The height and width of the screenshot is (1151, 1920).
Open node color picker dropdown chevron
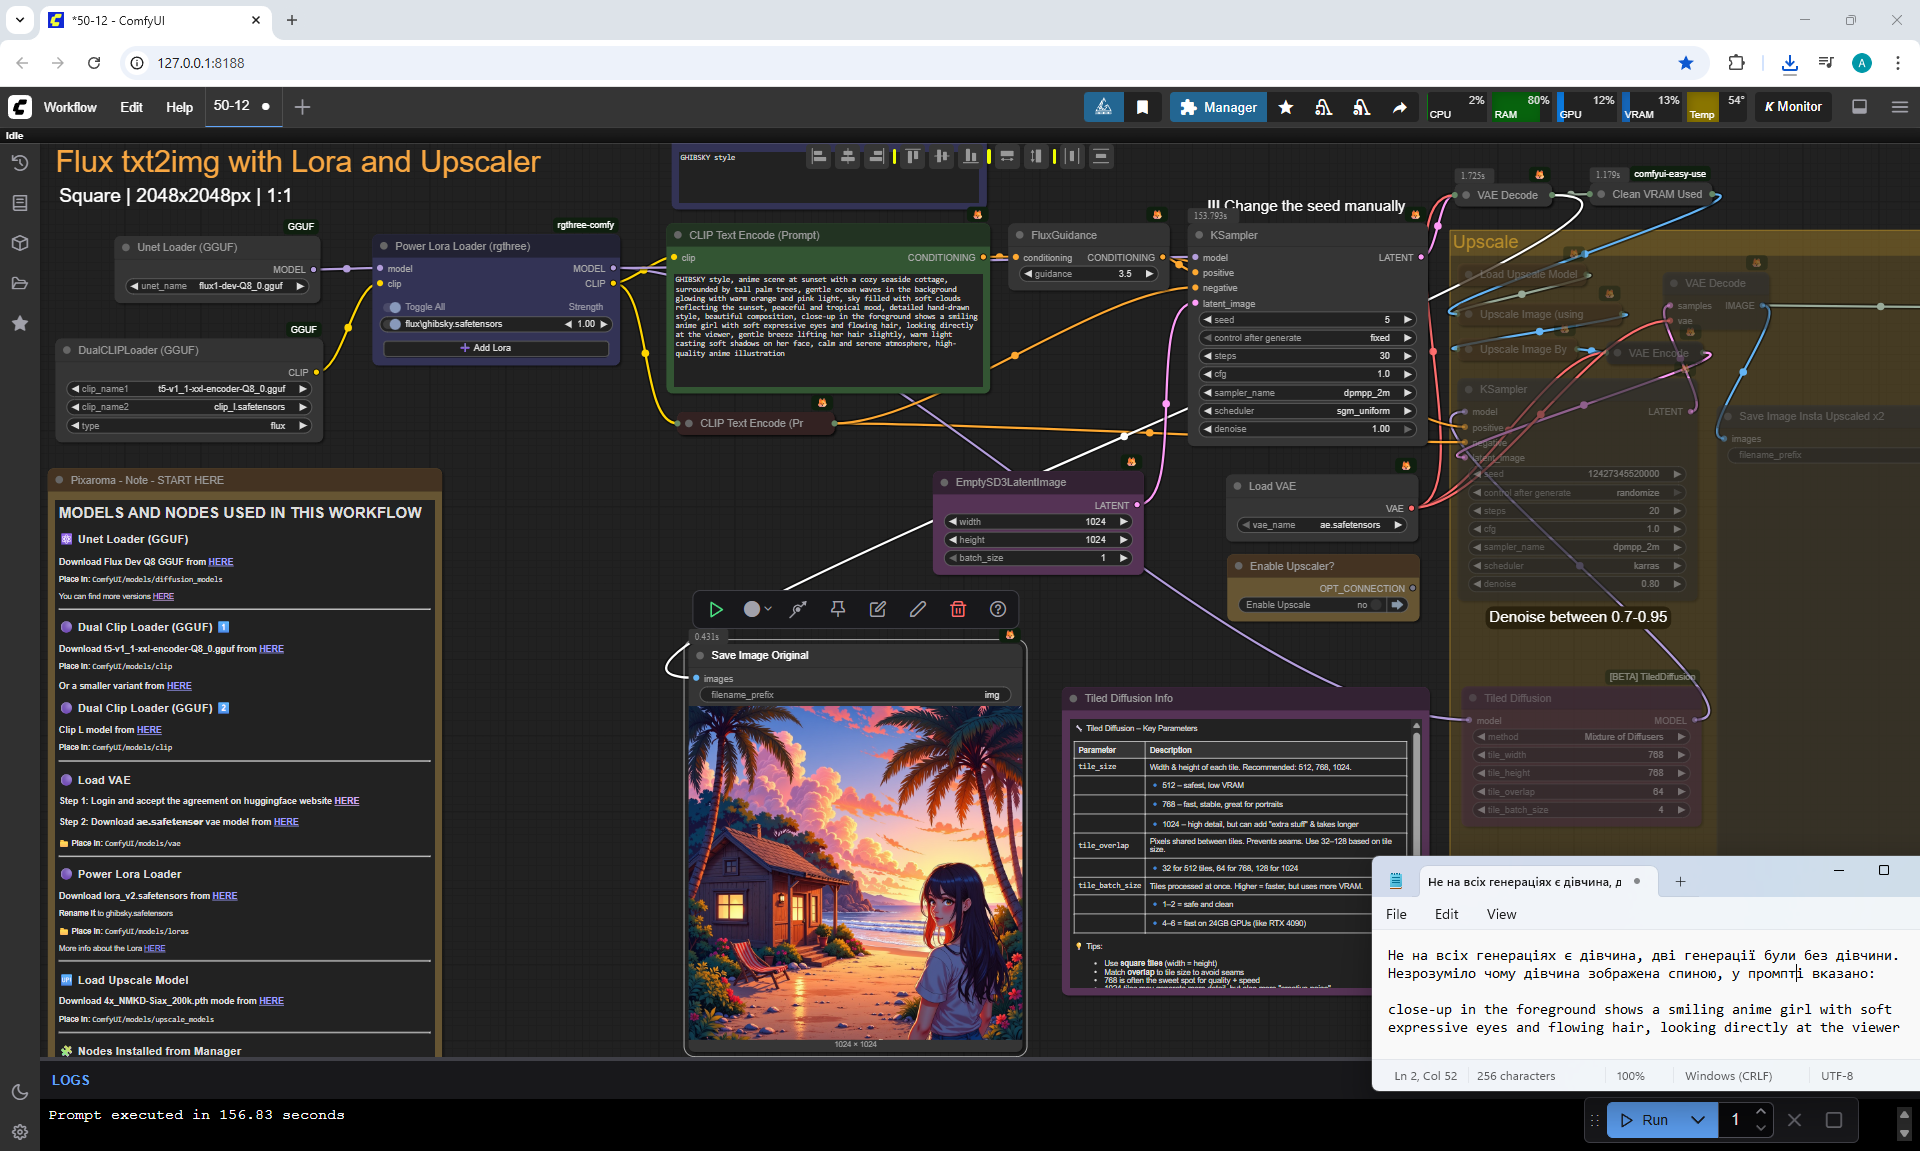point(767,609)
